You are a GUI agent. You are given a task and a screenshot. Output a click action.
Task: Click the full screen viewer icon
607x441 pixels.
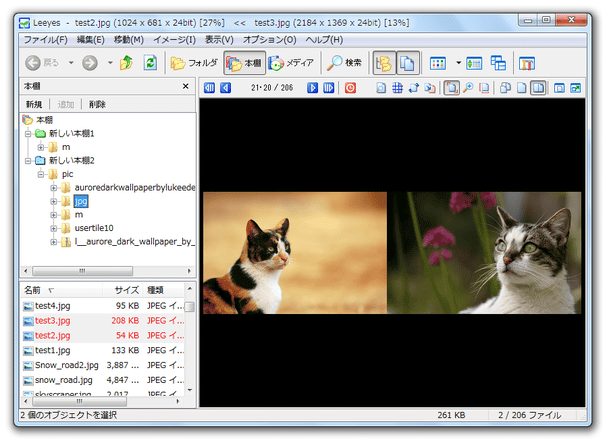point(575,88)
